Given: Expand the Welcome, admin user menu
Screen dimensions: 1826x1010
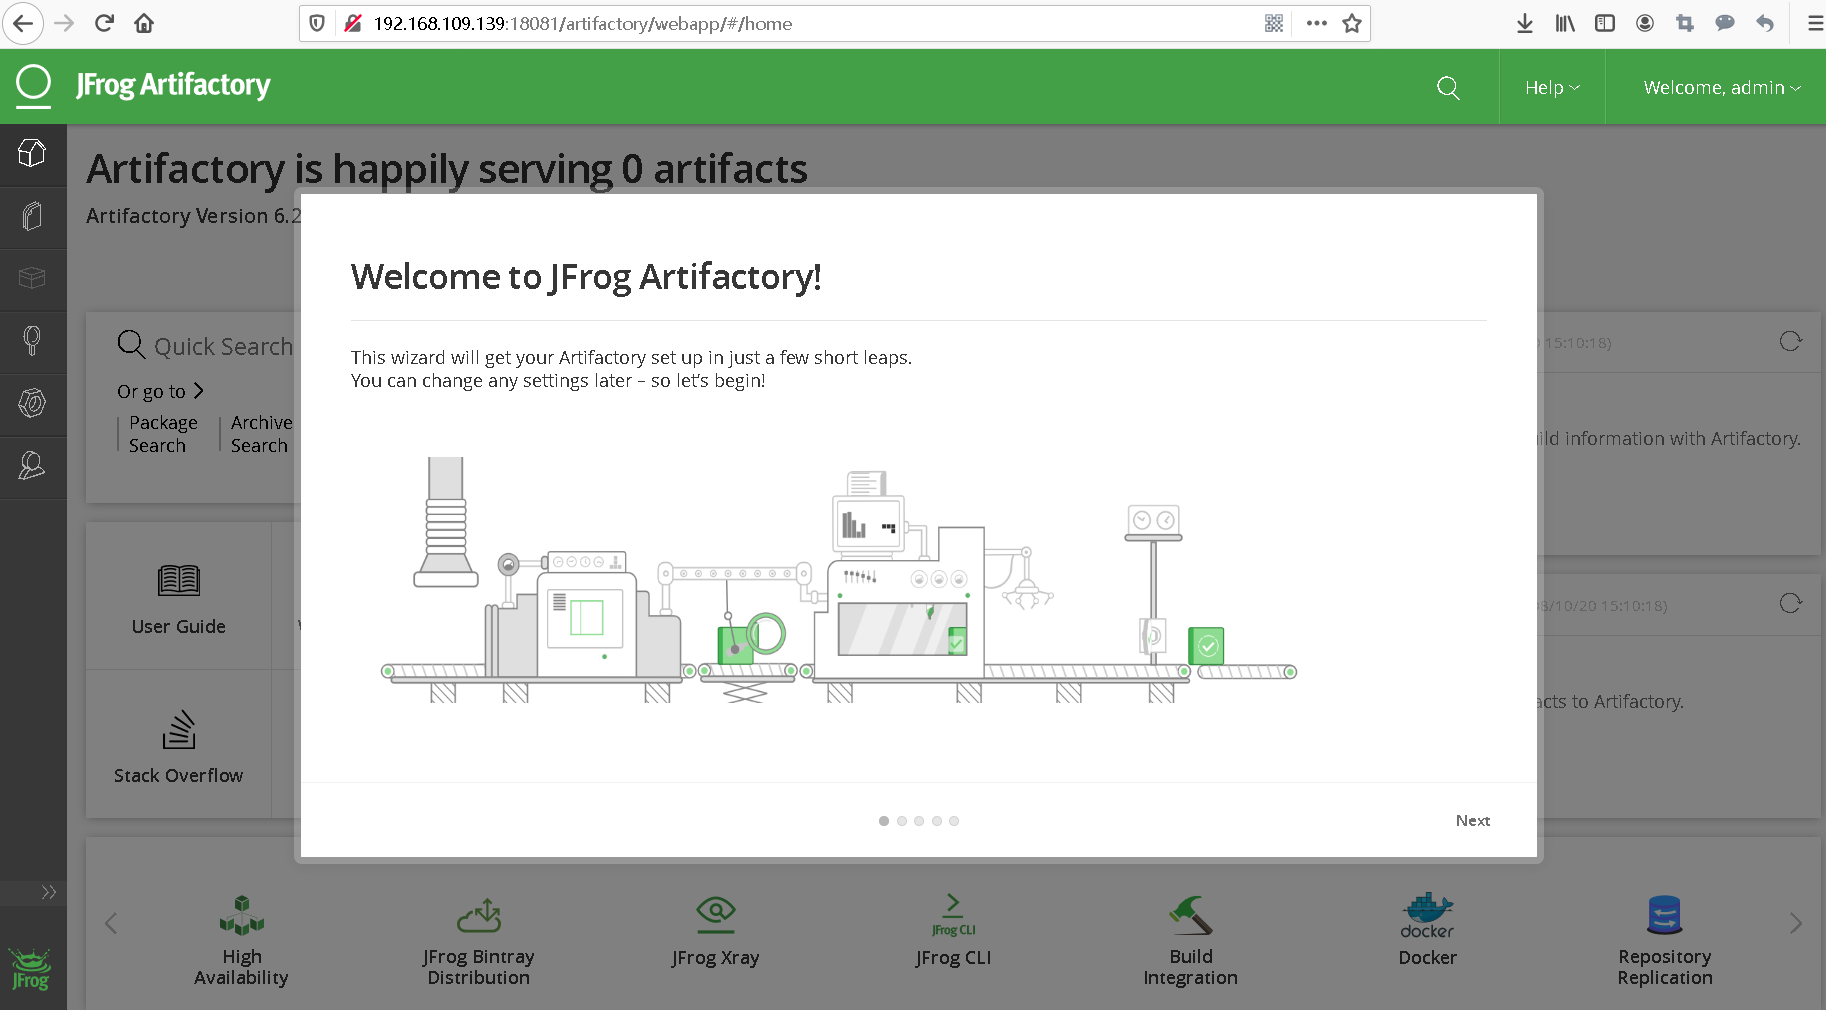Looking at the screenshot, I should (1722, 88).
